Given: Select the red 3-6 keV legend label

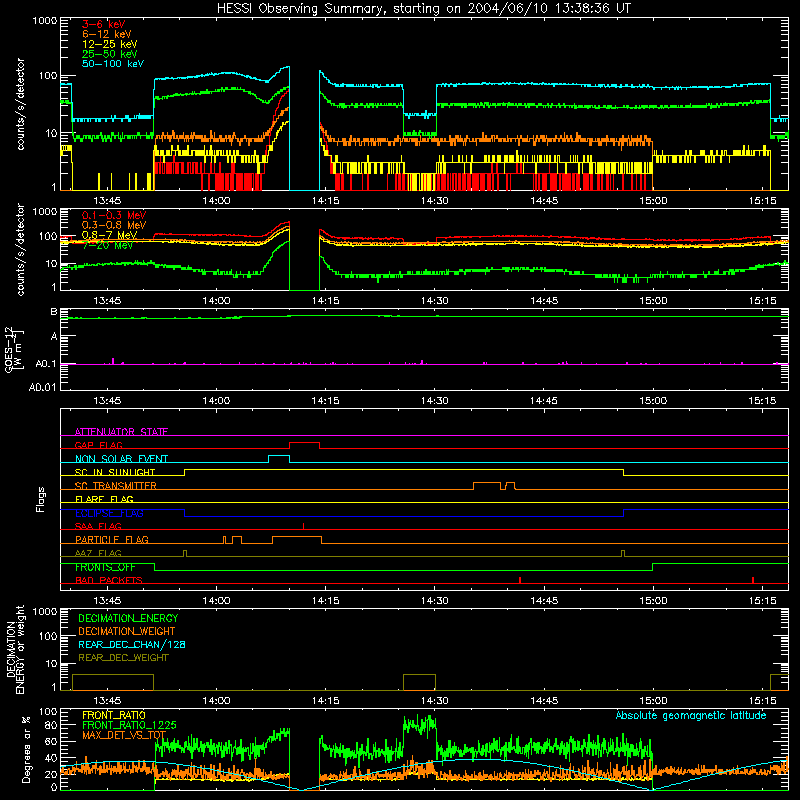Looking at the screenshot, I should (x=104, y=24).
